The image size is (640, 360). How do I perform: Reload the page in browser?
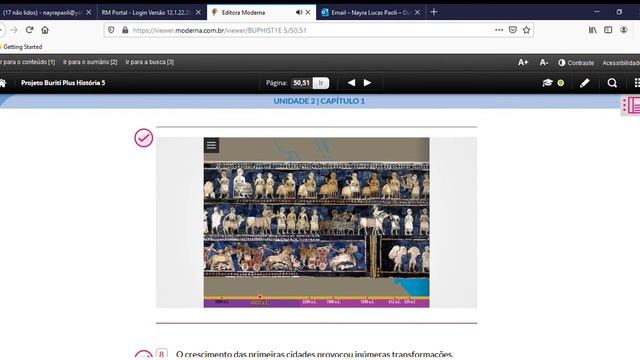click(29, 30)
